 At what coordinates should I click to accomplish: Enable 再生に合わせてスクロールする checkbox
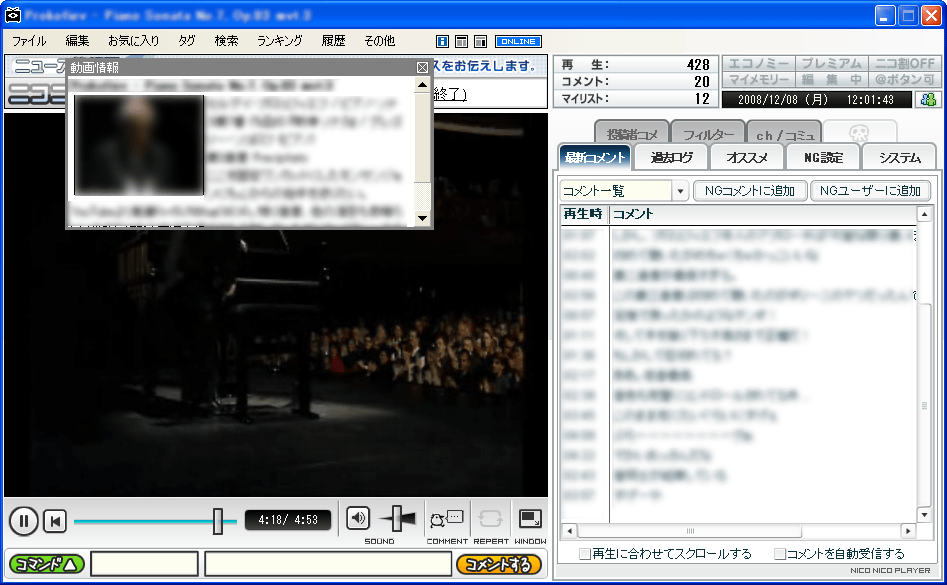pyautogui.click(x=585, y=554)
